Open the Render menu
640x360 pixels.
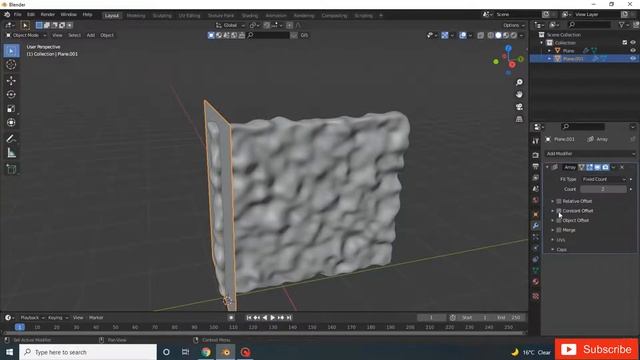pos(48,15)
